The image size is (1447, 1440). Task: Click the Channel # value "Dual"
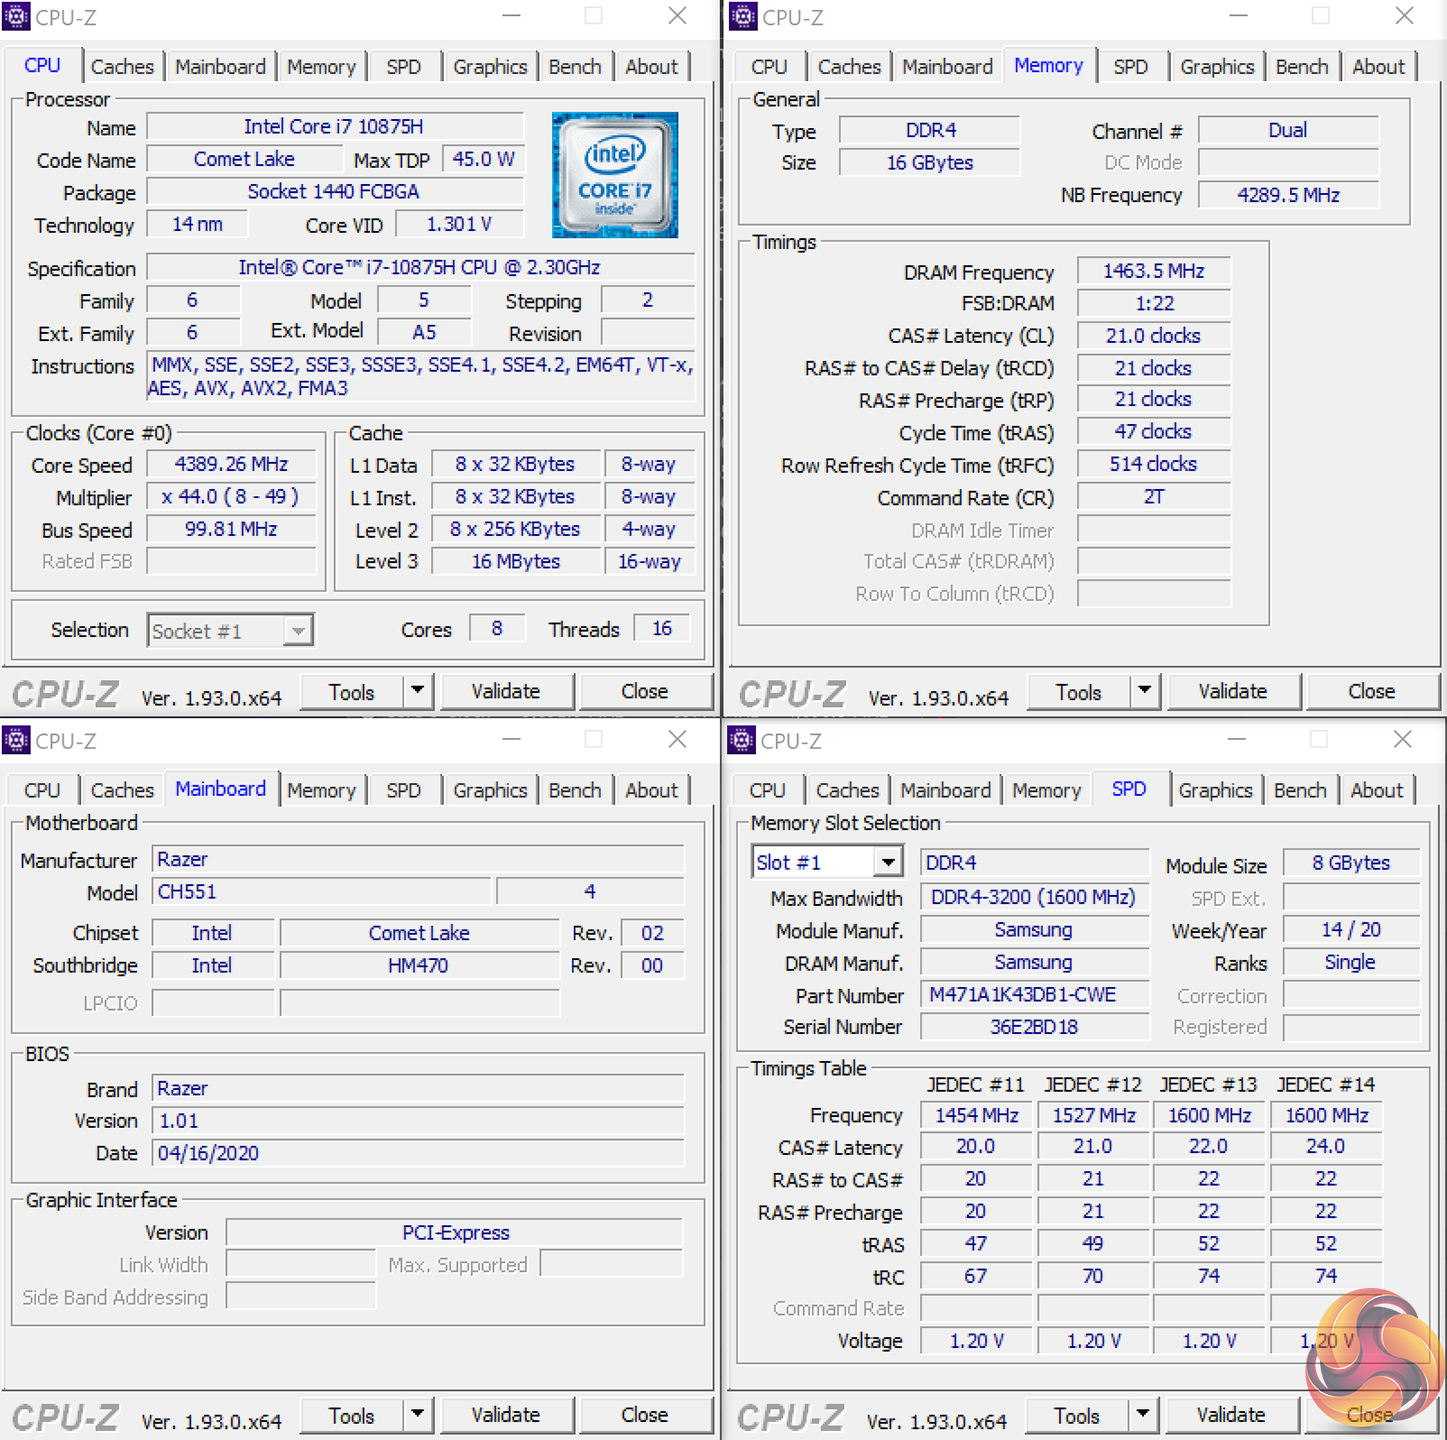click(1288, 130)
